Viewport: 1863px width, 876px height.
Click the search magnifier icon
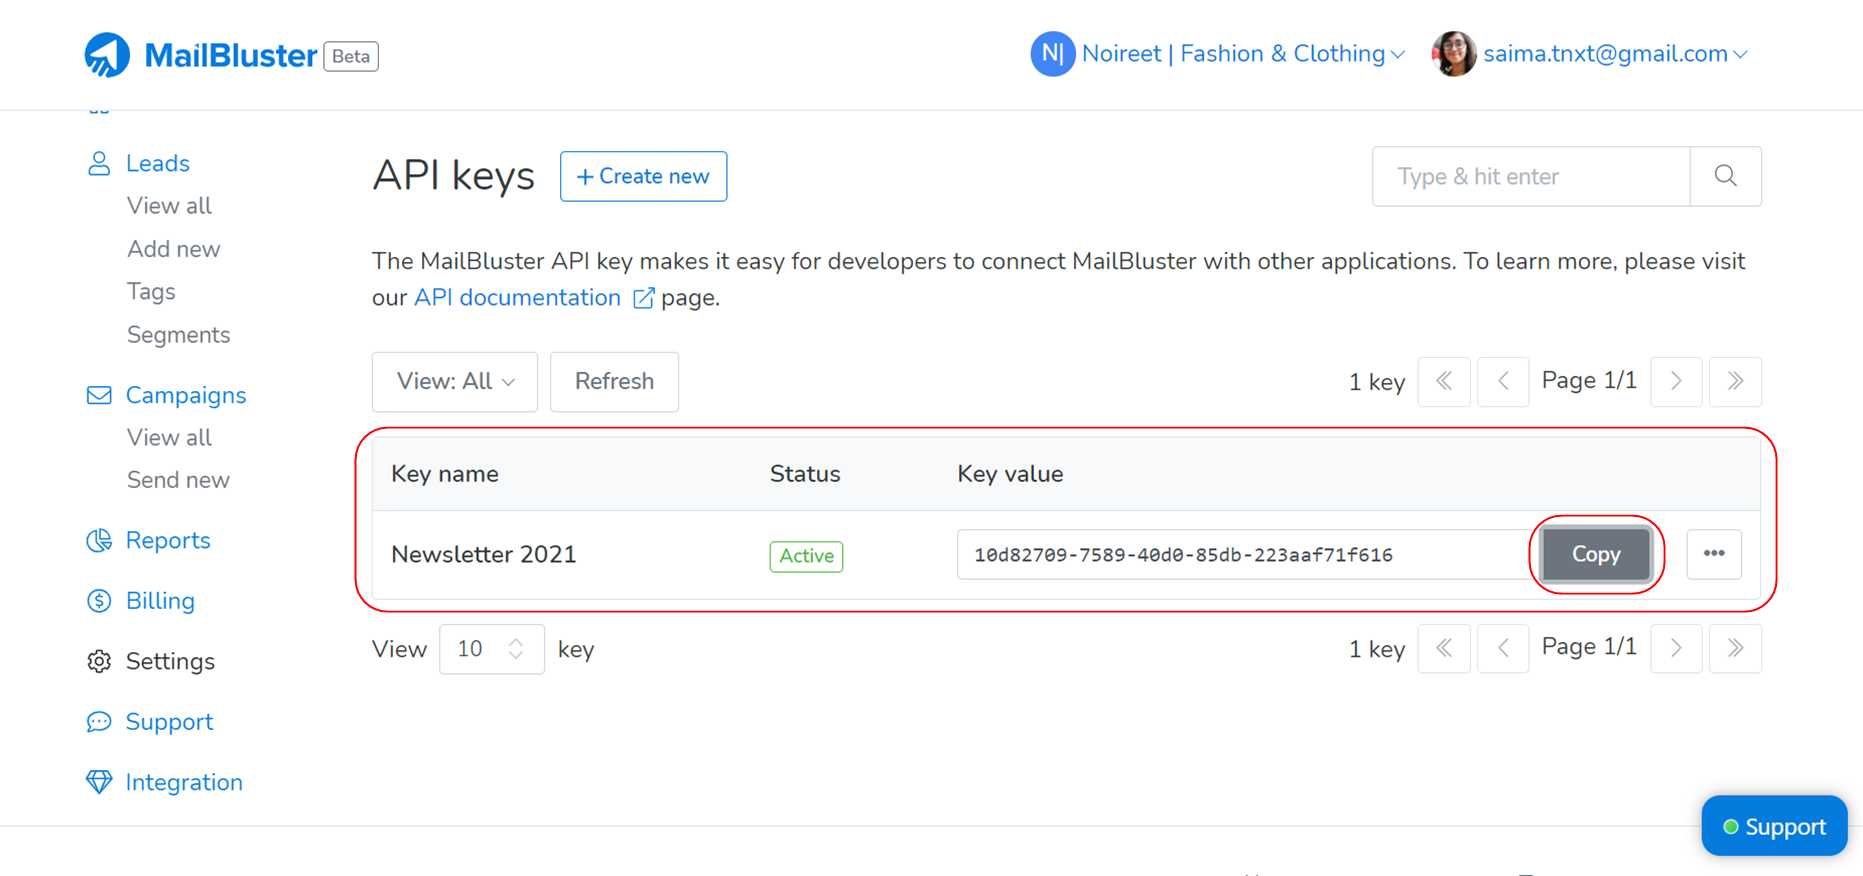coord(1726,176)
